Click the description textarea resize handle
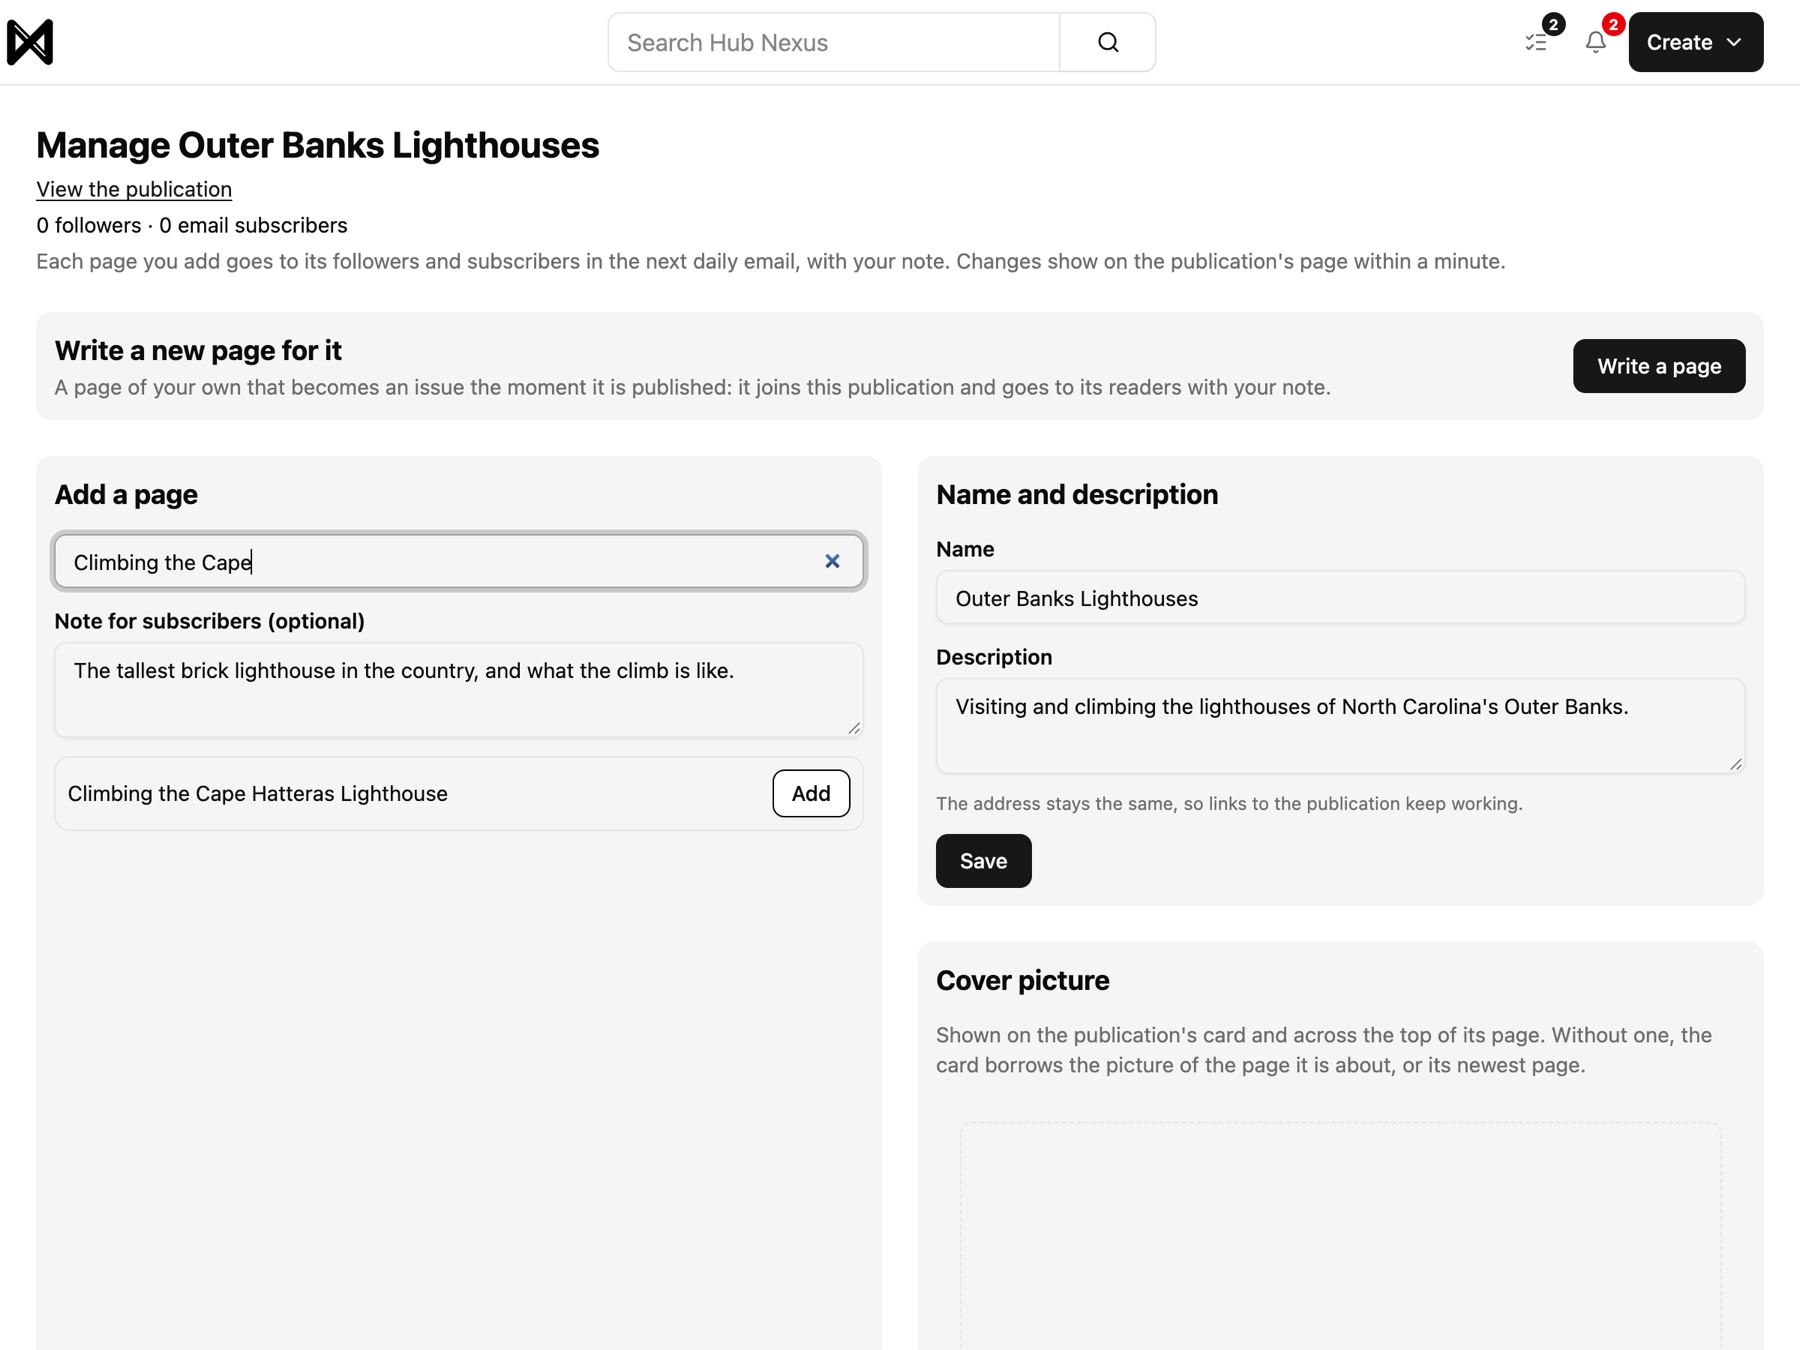The image size is (1800, 1350). pyautogui.click(x=1736, y=764)
